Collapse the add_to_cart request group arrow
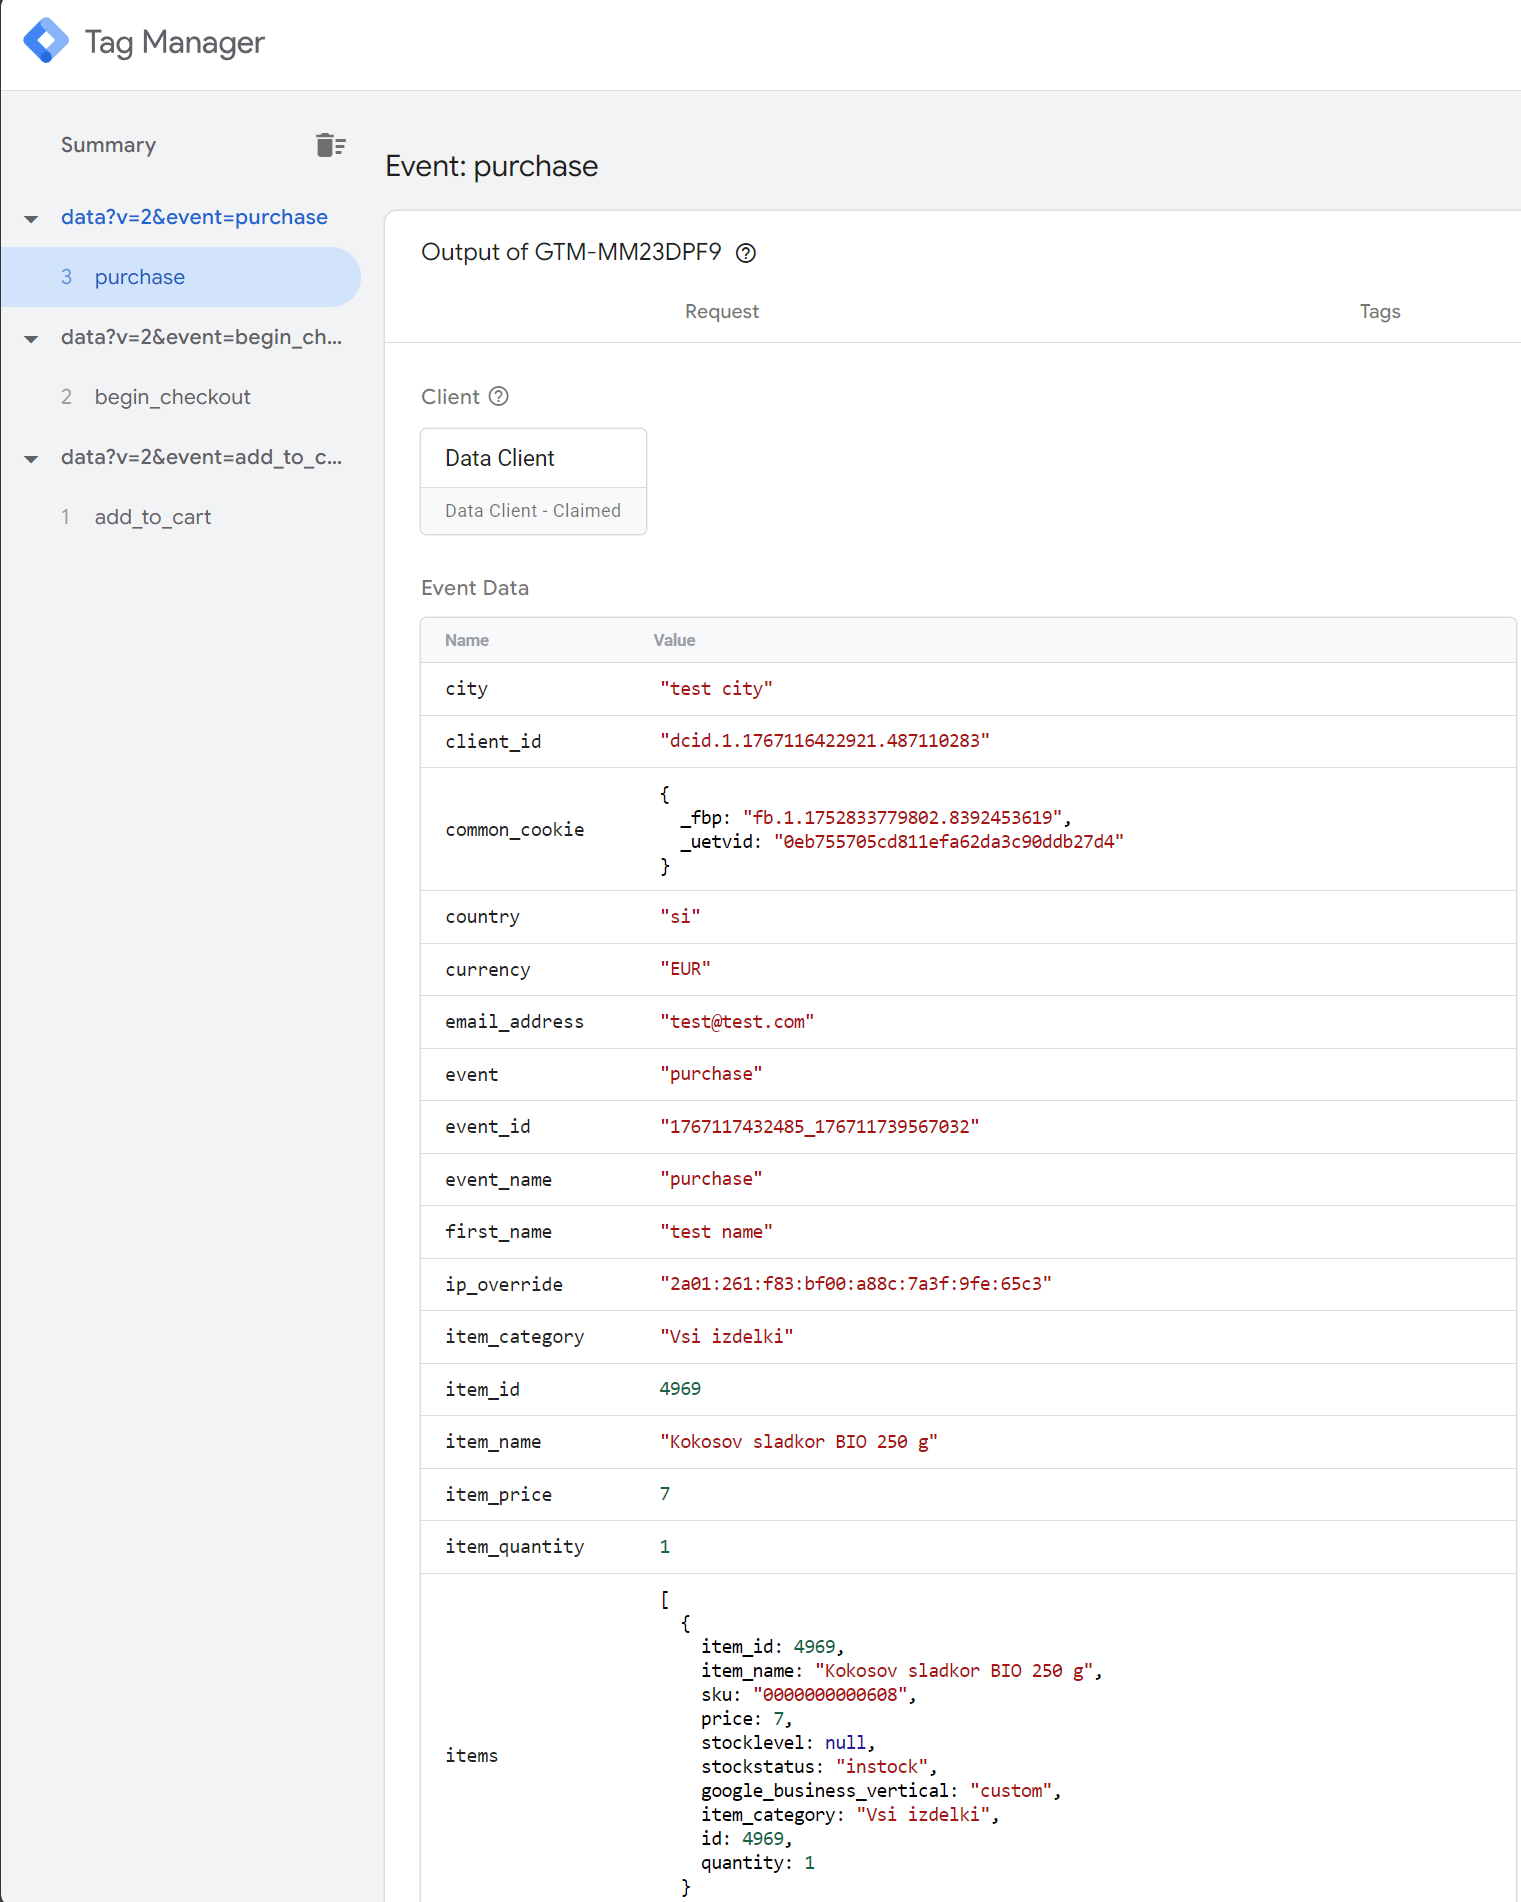The height and width of the screenshot is (1902, 1521). click(31, 458)
